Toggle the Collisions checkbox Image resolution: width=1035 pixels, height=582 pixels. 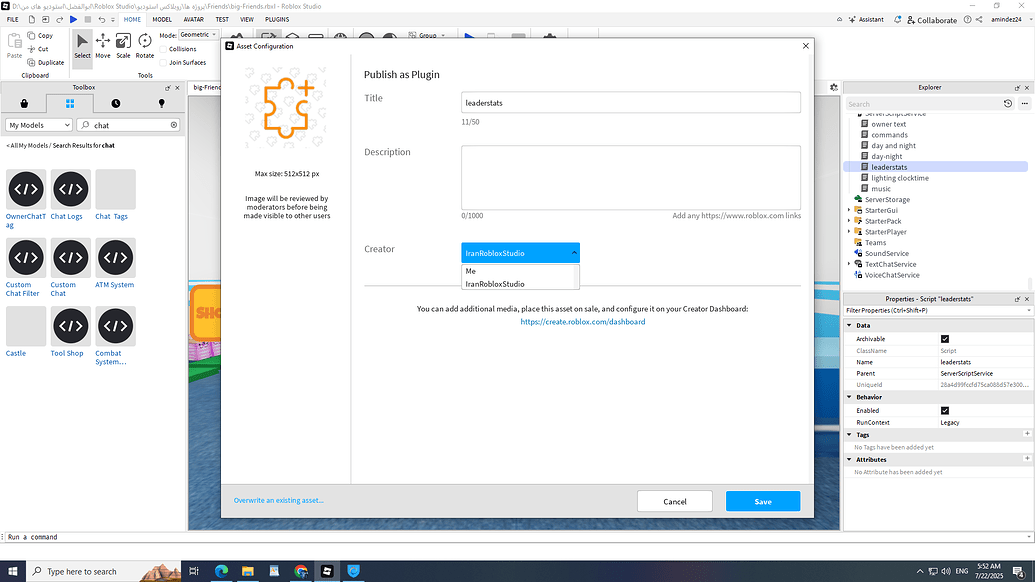pos(163,49)
